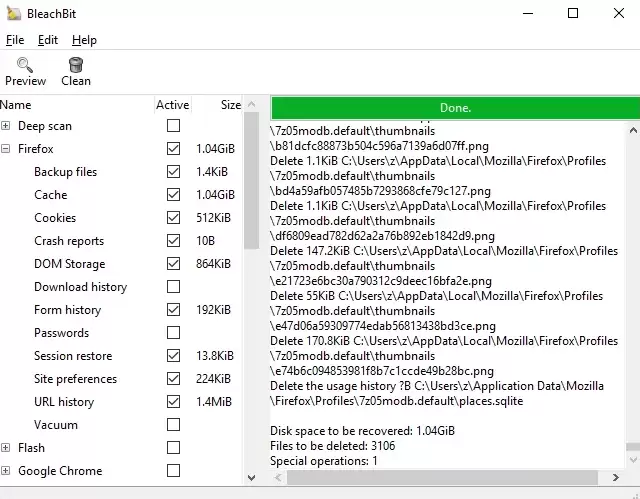Open the Help menu
Viewport: 640px width, 499px height.
pyautogui.click(x=84, y=40)
